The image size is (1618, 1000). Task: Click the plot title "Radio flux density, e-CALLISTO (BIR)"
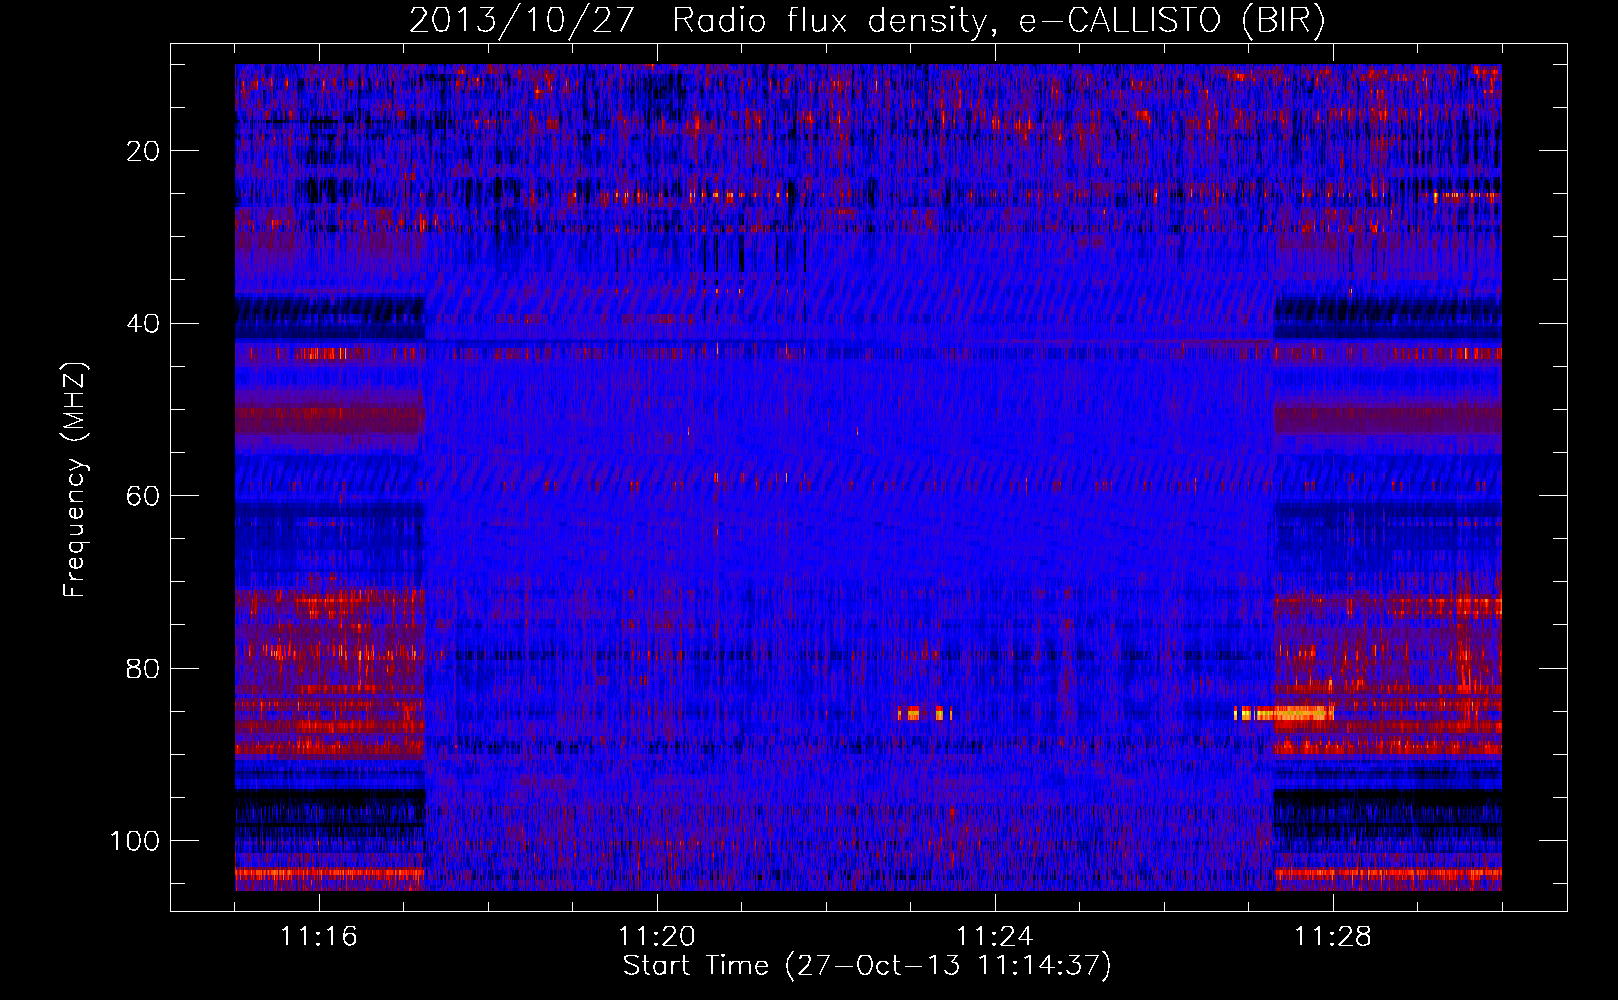pyautogui.click(x=998, y=20)
